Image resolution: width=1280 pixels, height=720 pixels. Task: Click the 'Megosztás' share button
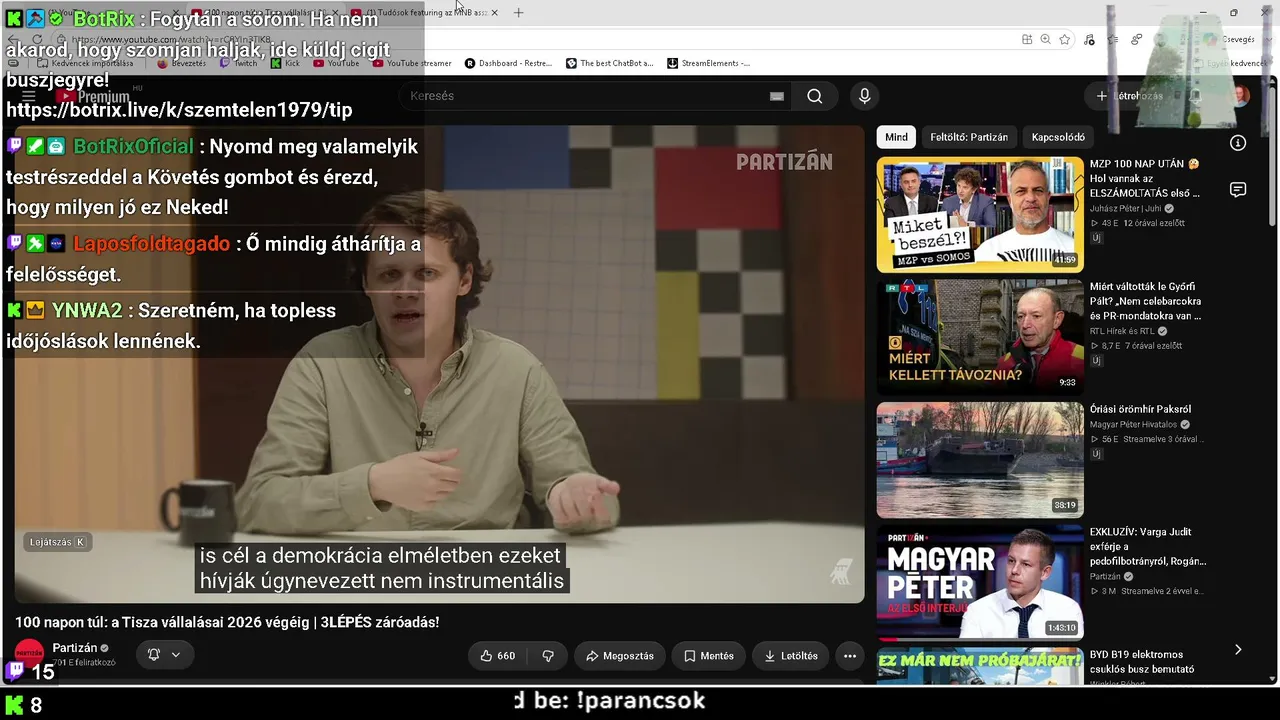(x=620, y=656)
